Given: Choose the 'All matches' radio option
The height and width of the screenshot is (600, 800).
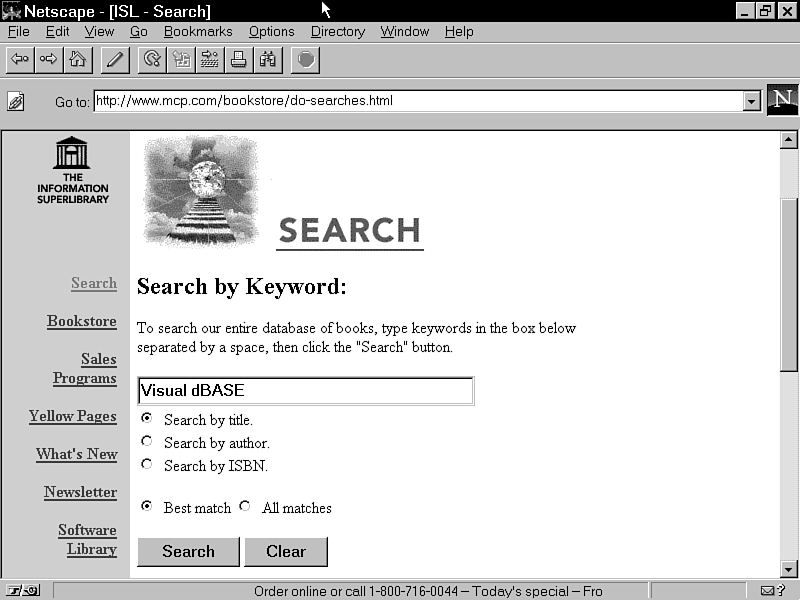Looking at the screenshot, I should pyautogui.click(x=245, y=506).
